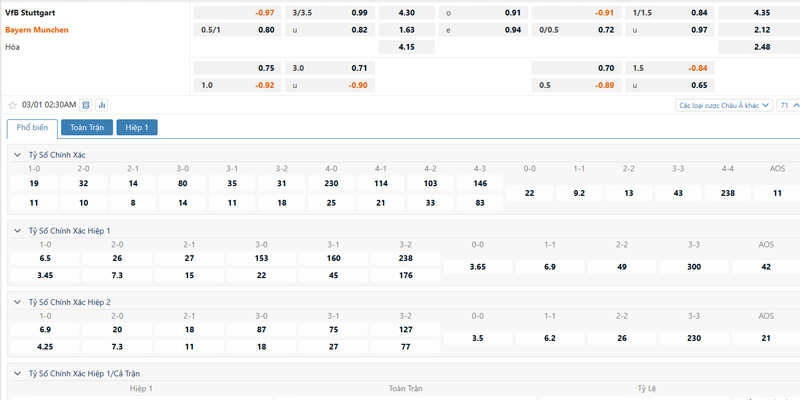800x400 pixels.
Task: Open the bar chart statistics icon beside 02:30AM
Action: coord(102,105)
